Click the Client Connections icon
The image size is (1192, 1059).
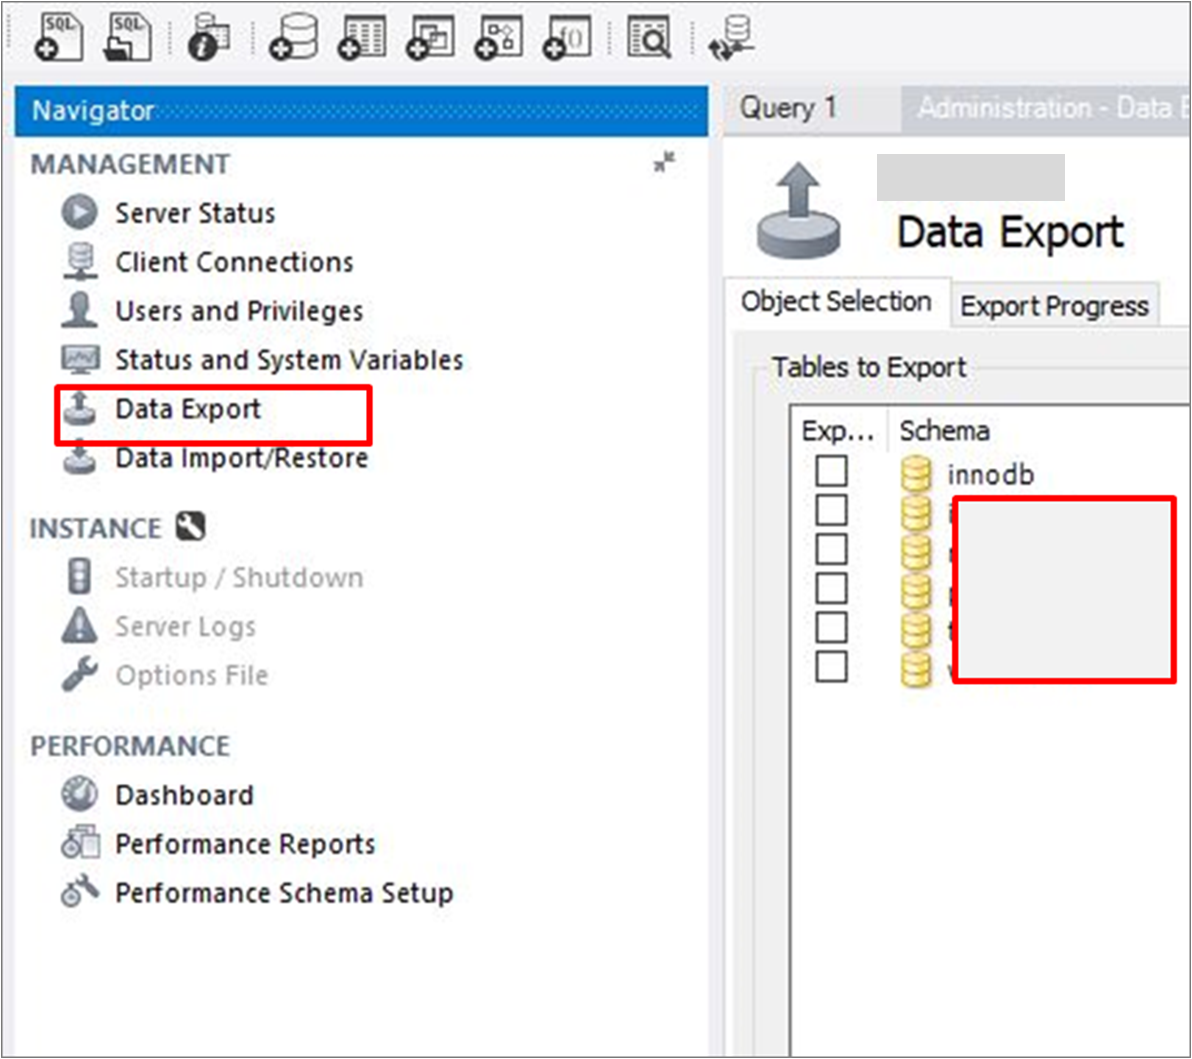pos(80,261)
